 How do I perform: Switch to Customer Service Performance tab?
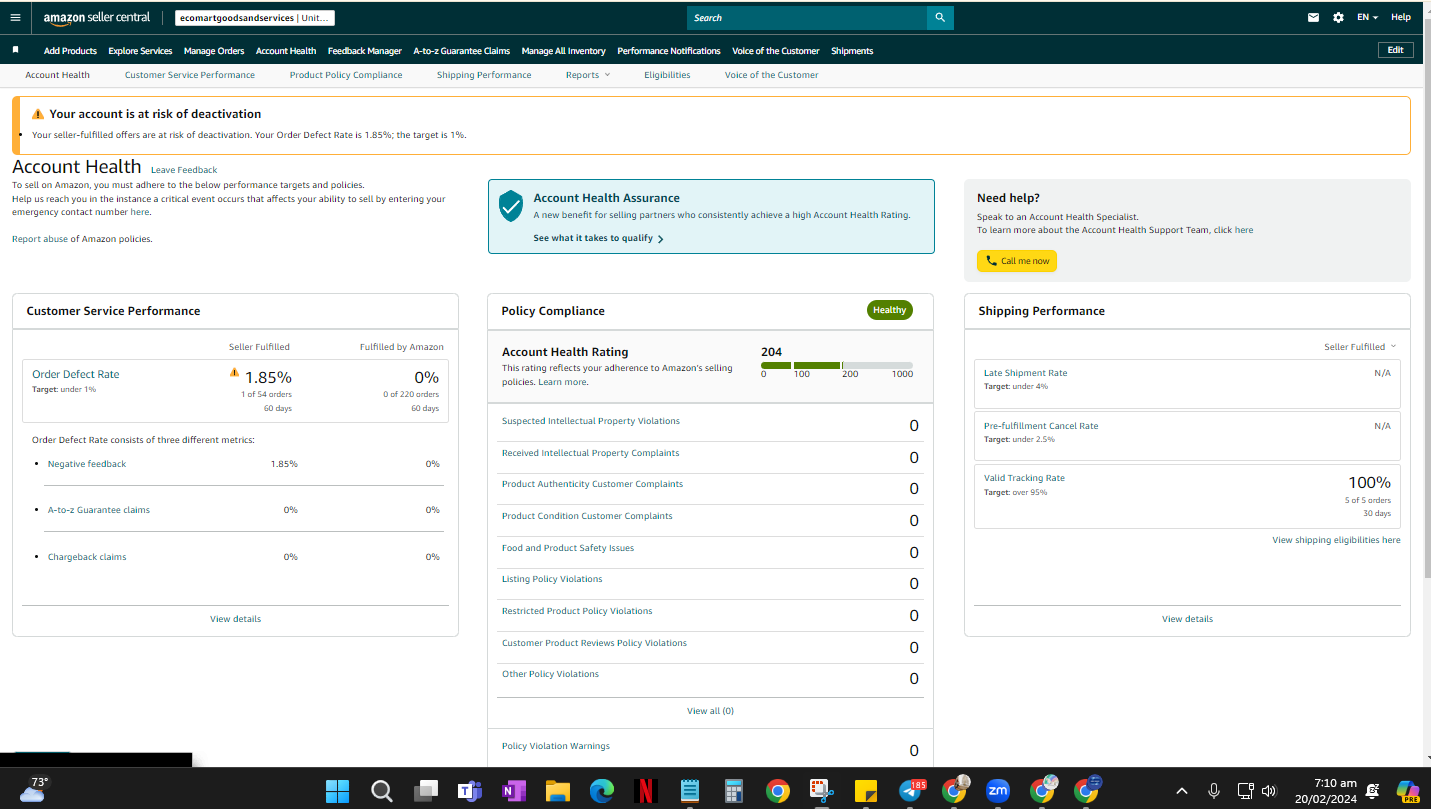coord(190,75)
